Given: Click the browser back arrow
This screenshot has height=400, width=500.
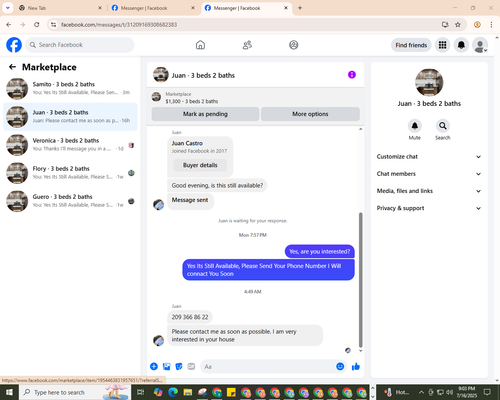Looking at the screenshot, I should (9, 25).
